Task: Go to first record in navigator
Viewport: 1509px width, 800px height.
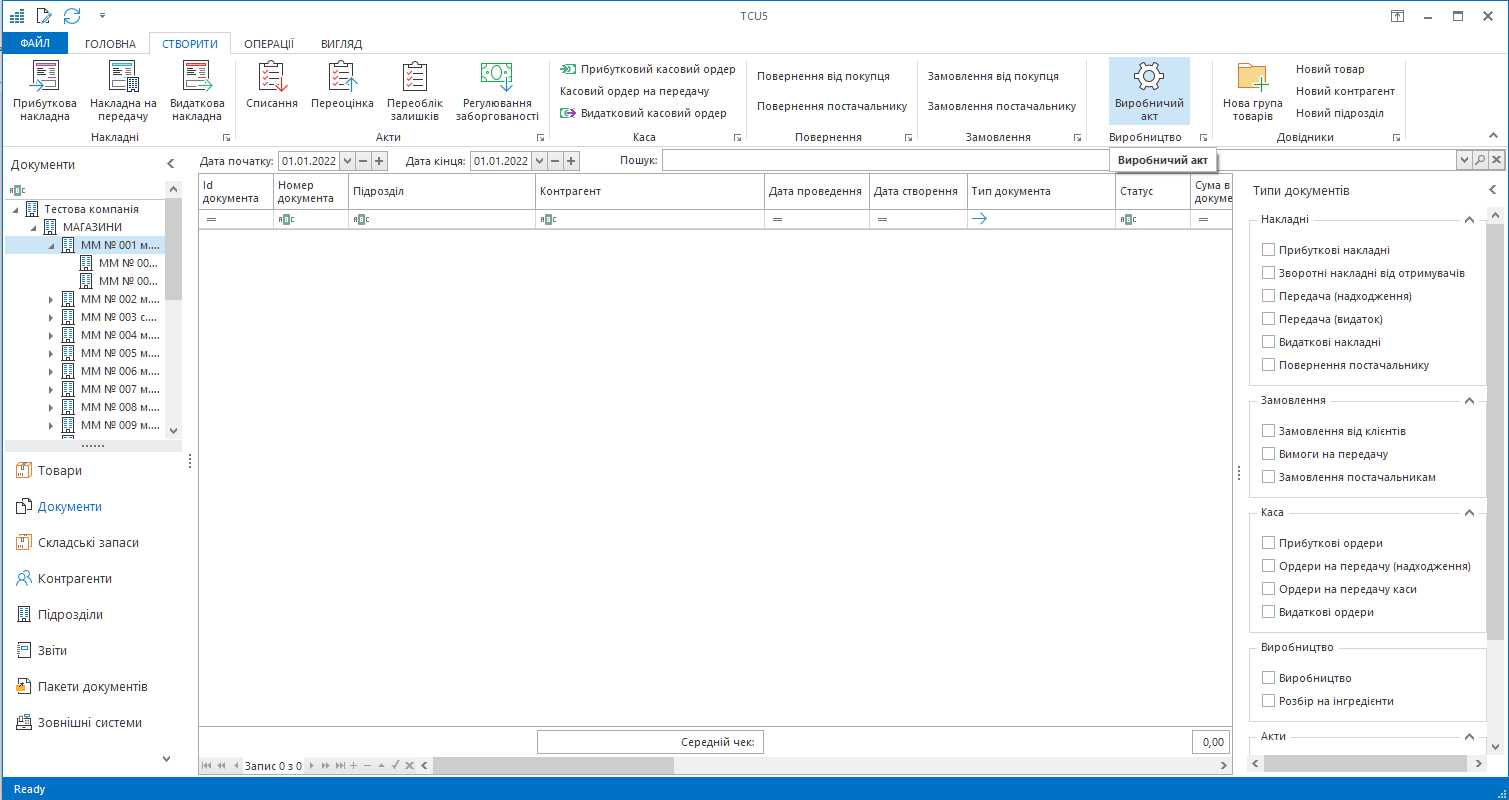Action: pyautogui.click(x=207, y=765)
